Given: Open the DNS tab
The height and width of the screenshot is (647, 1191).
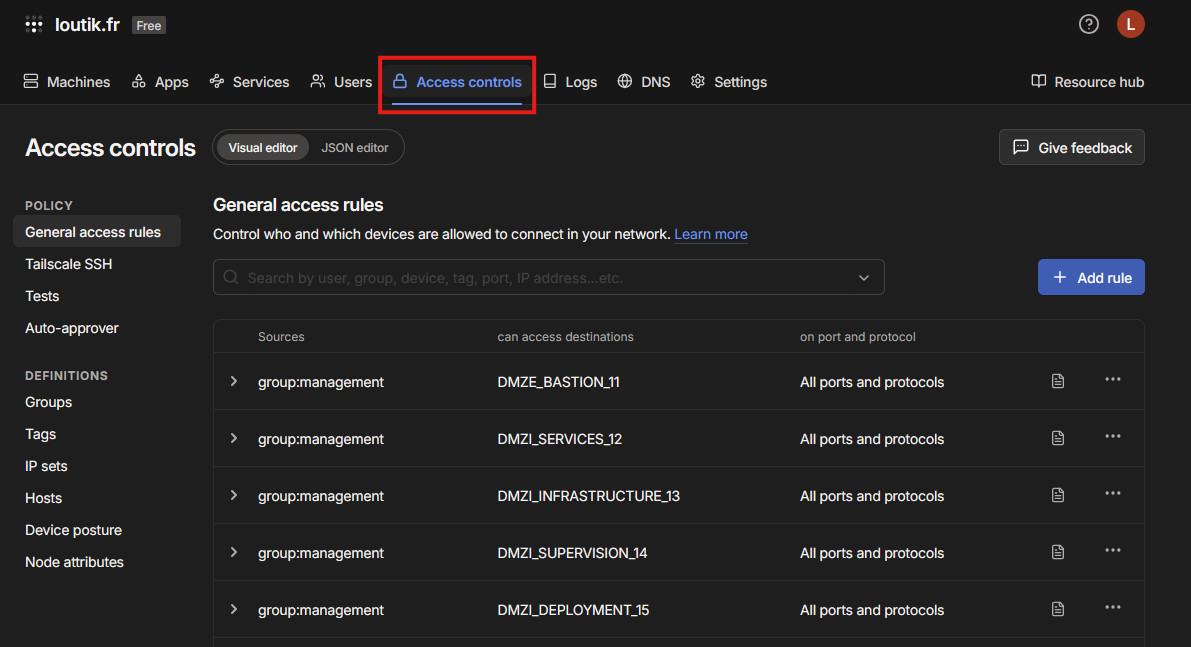Looking at the screenshot, I should (x=643, y=82).
